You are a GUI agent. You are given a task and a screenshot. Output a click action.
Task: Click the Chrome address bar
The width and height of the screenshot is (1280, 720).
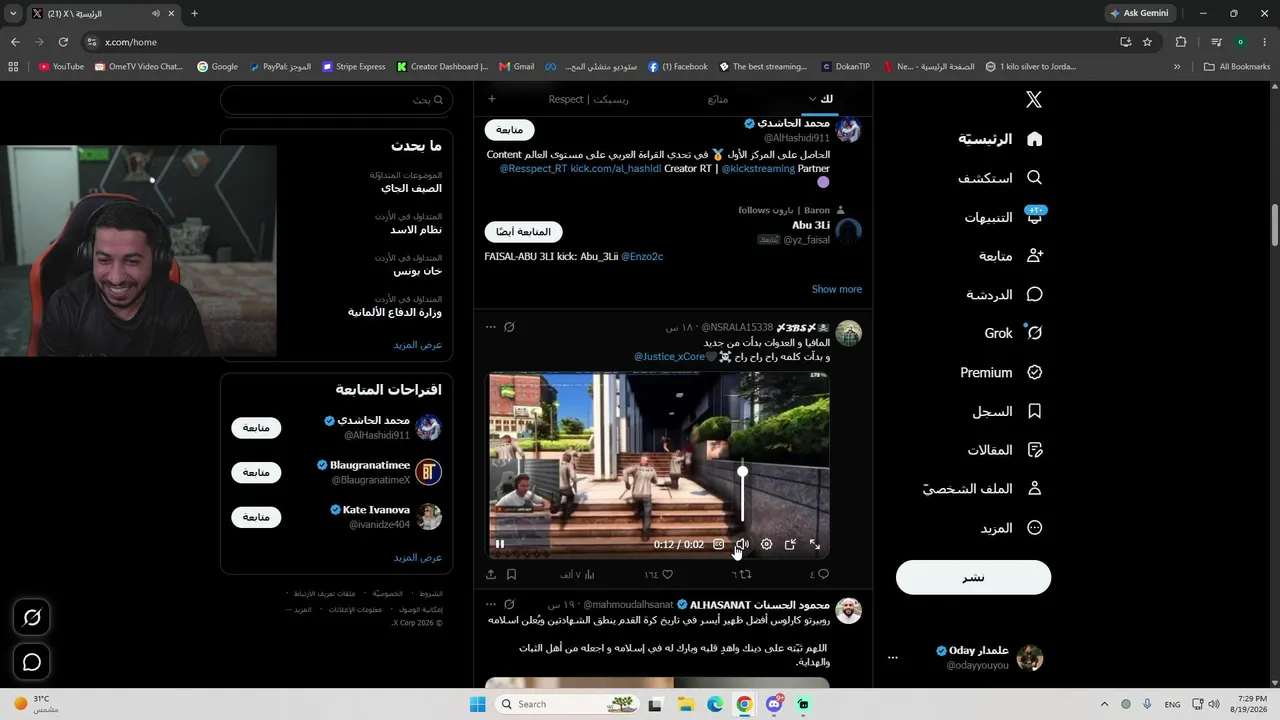(x=600, y=42)
